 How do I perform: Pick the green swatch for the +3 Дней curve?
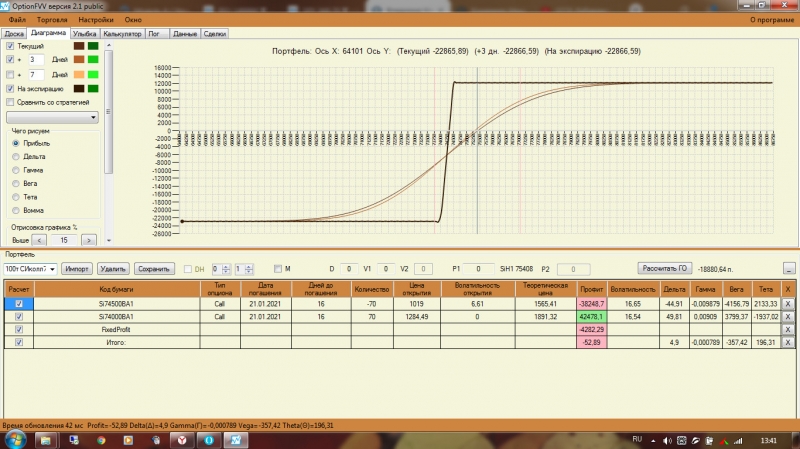tap(93, 59)
